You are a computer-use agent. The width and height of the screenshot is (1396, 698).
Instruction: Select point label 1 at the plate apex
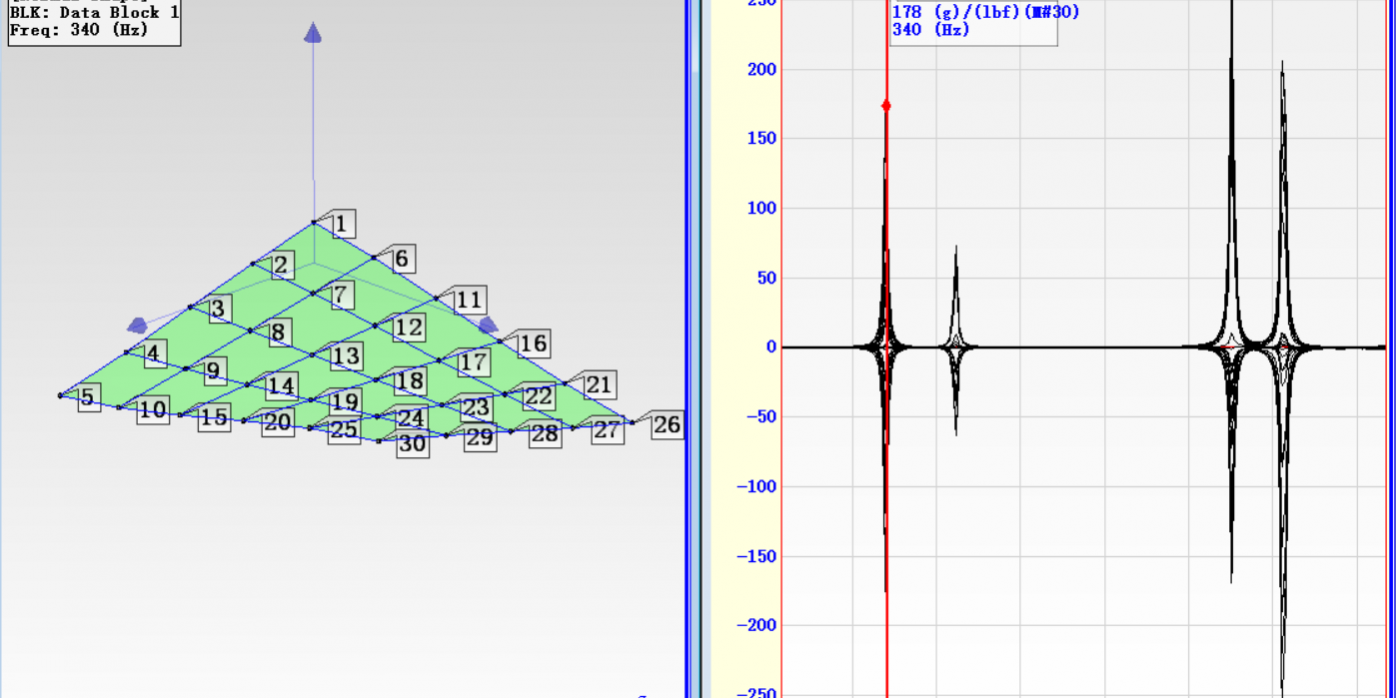[341, 224]
